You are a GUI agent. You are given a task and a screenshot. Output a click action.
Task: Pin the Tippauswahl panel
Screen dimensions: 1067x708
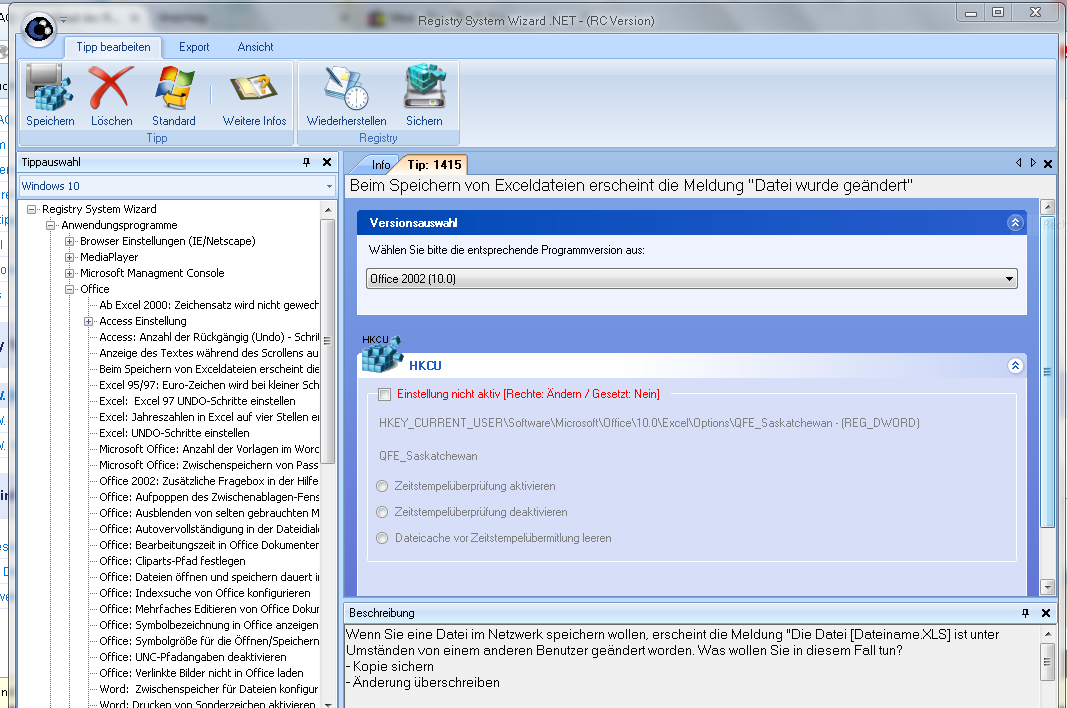(x=306, y=162)
